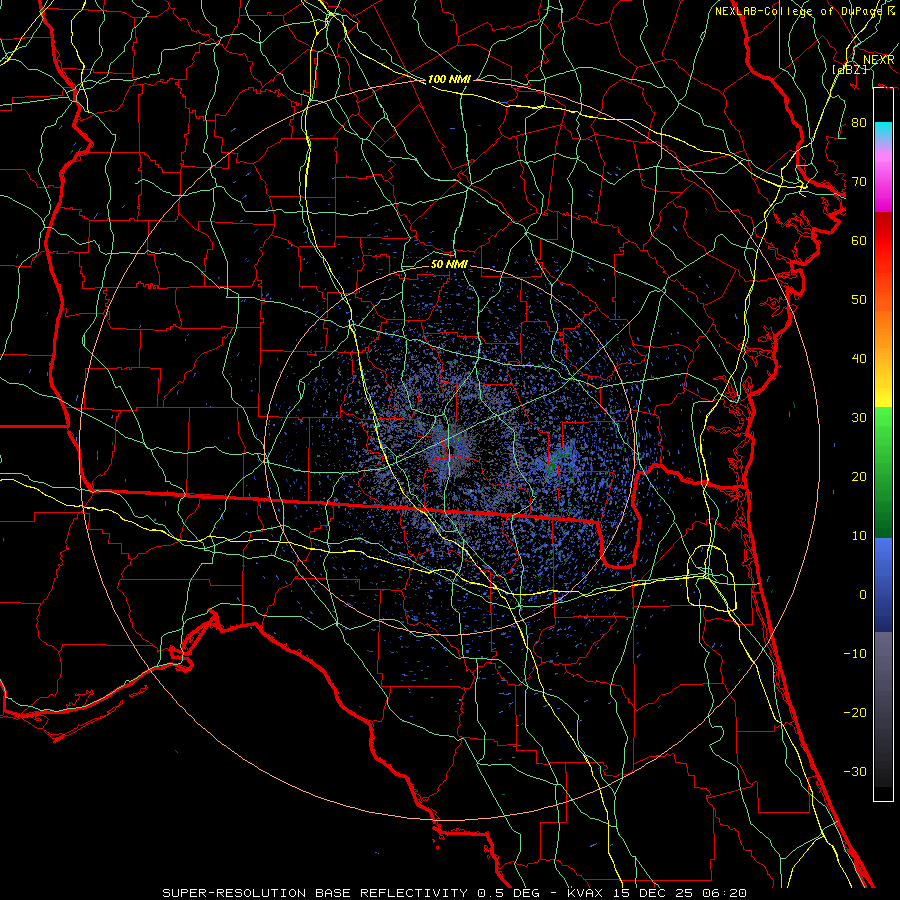Click the 70 value on the dBZ scale

pyautogui.click(x=859, y=182)
